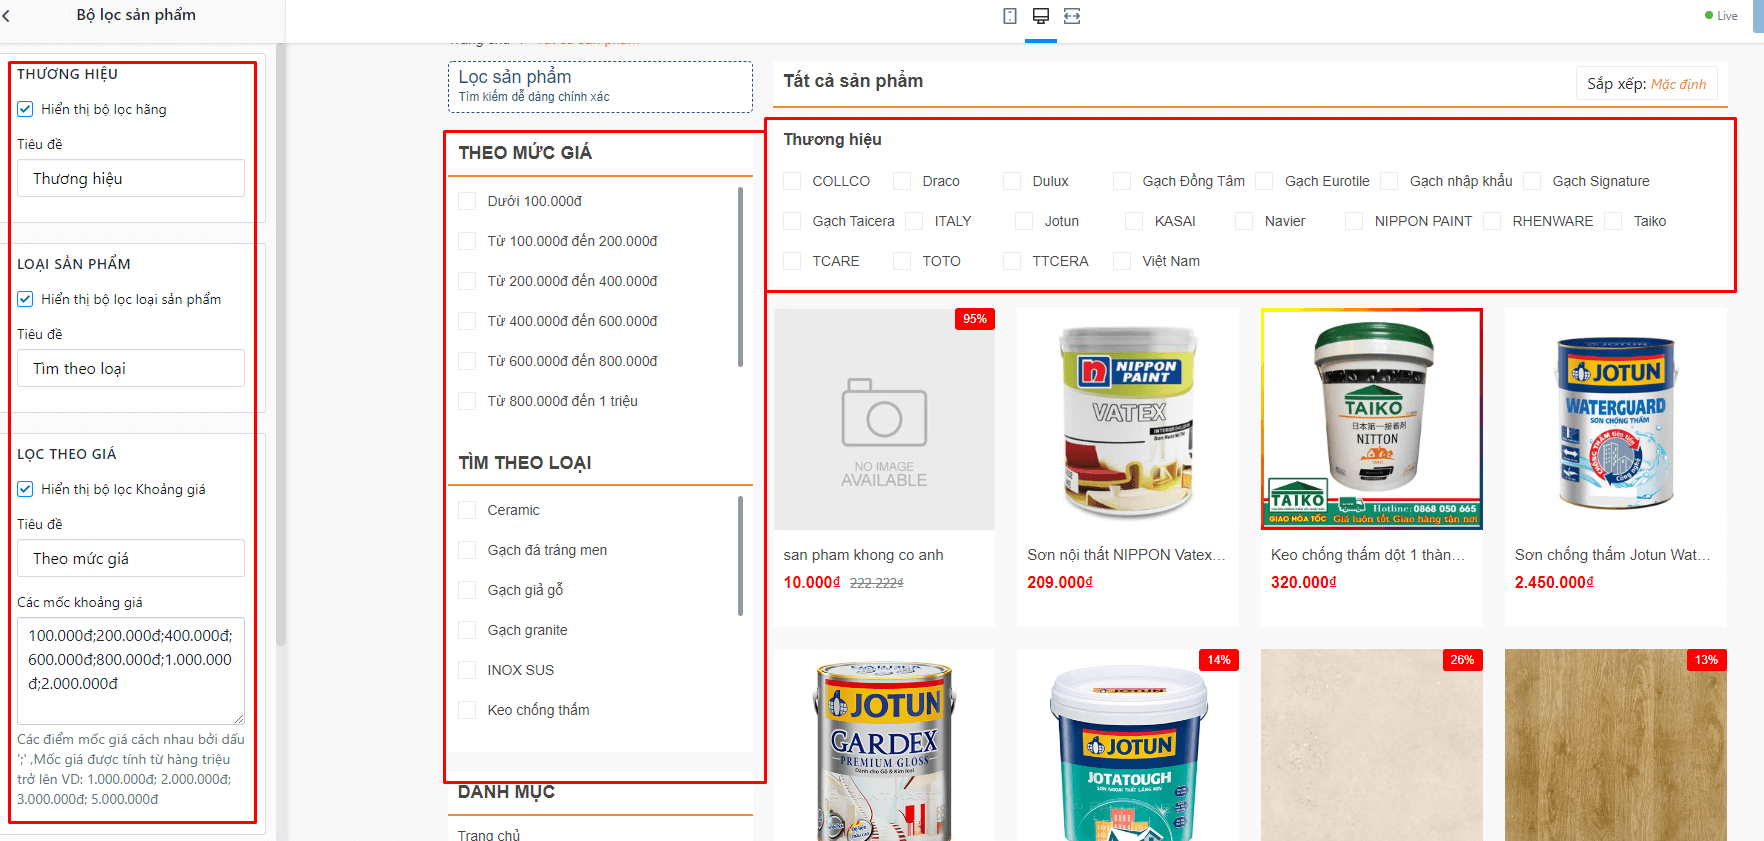The height and width of the screenshot is (841, 1764).
Task: Check the 'Gạch granite' filter
Action: pos(467,630)
